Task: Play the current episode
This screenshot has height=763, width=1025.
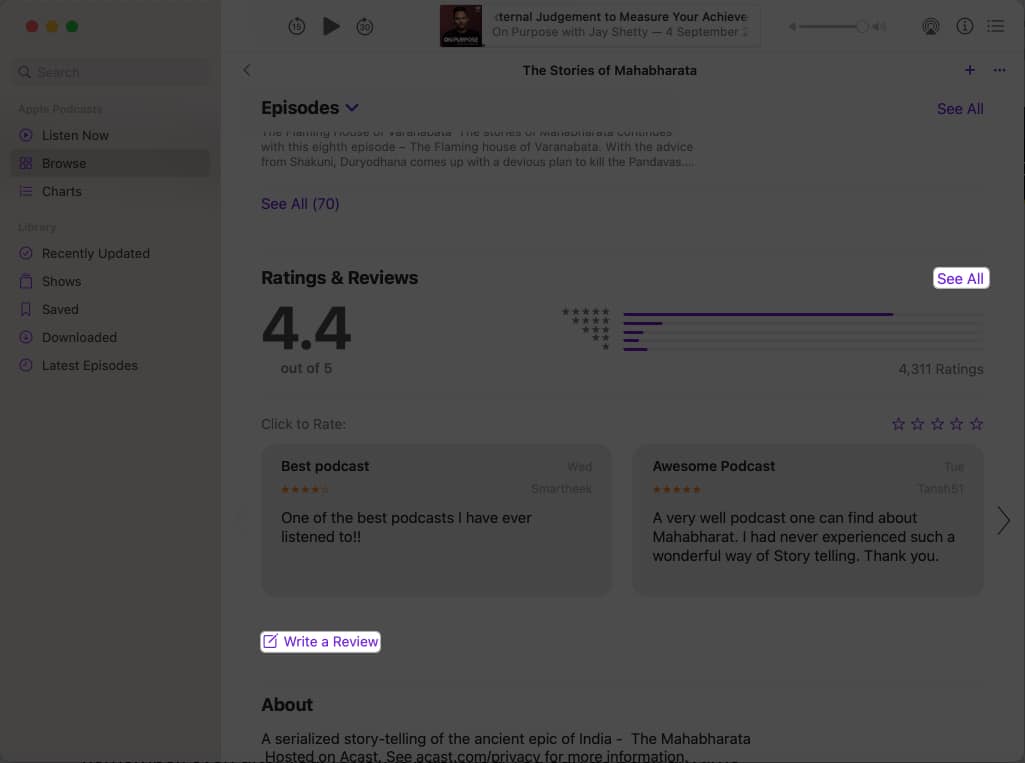Action: pyautogui.click(x=331, y=27)
